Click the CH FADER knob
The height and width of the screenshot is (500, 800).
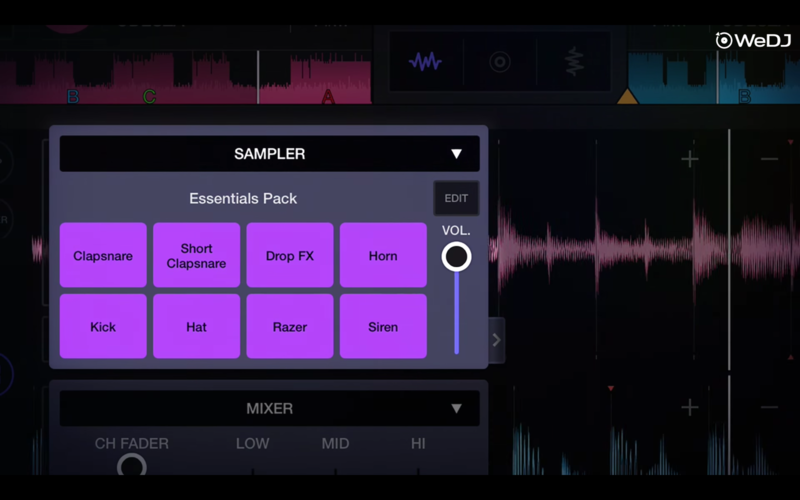131,466
